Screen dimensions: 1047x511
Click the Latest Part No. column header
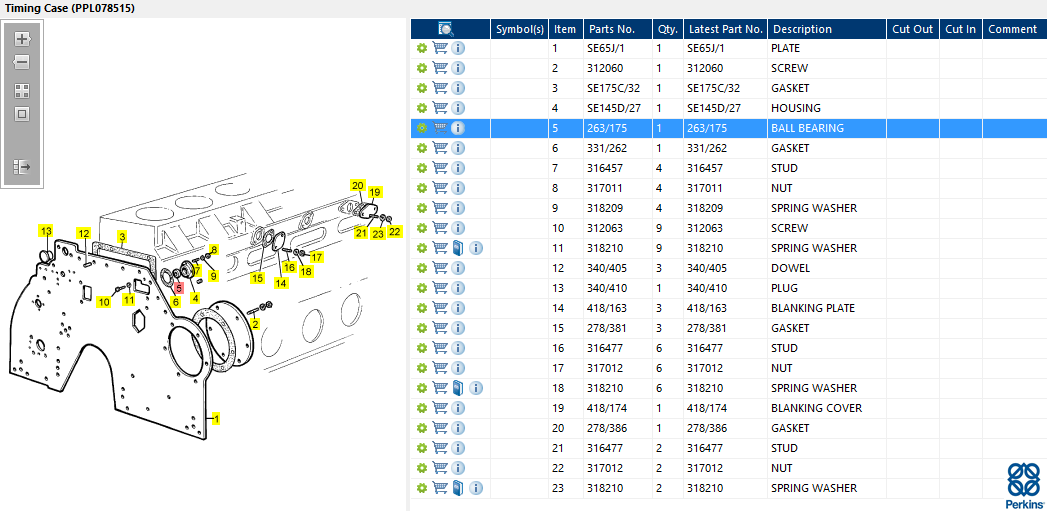point(725,29)
